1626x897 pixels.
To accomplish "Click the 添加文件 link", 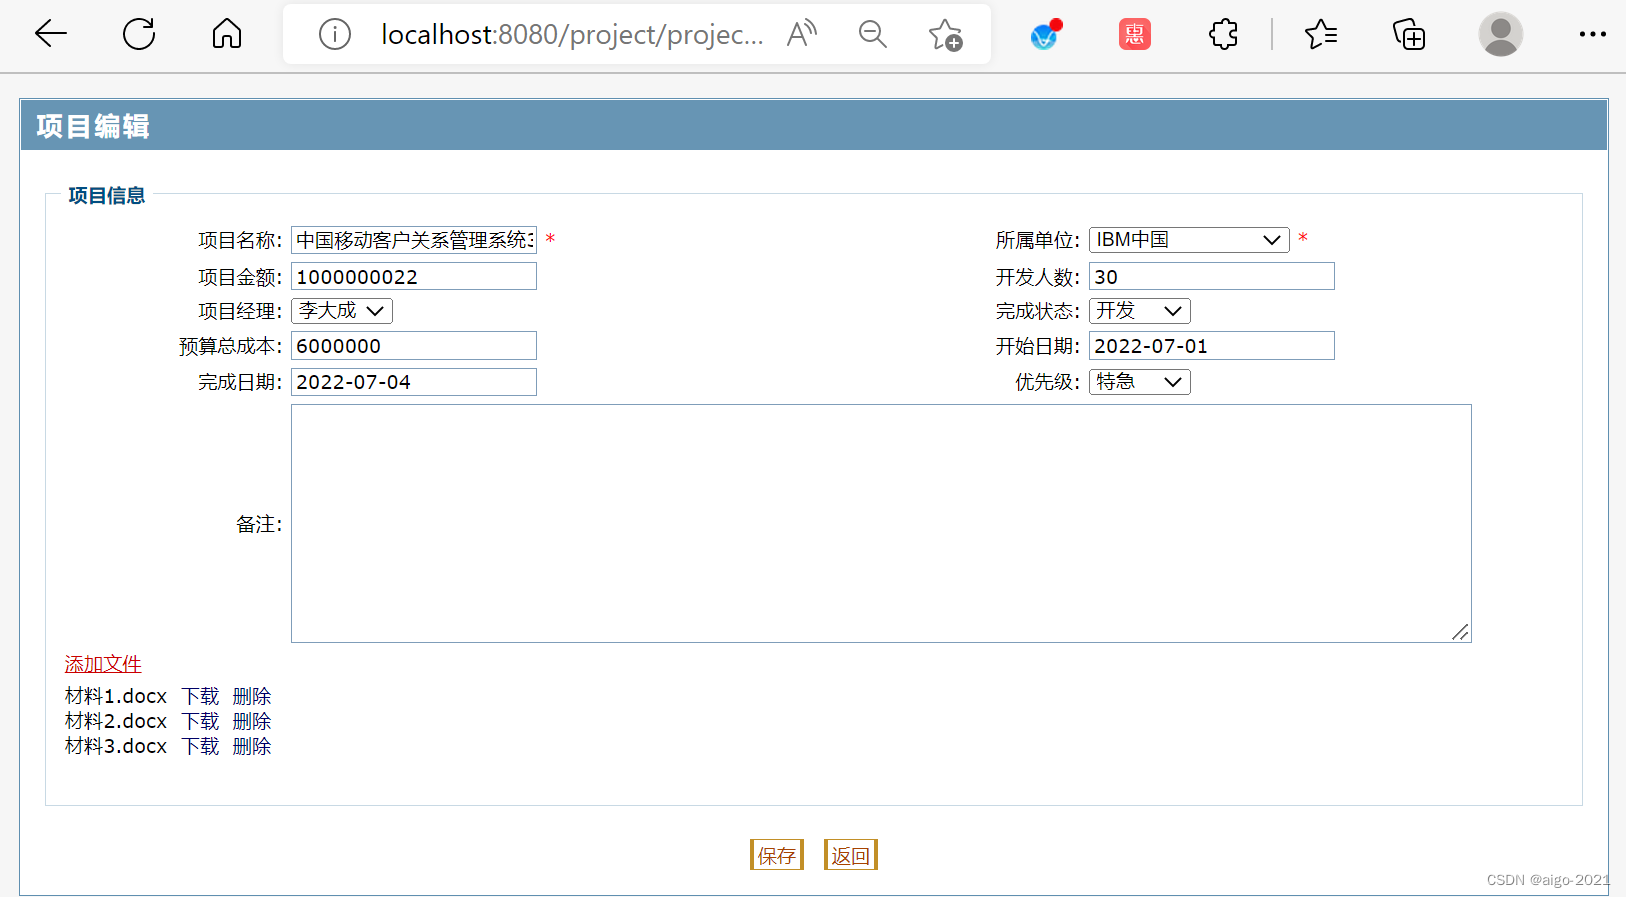I will (x=103, y=664).
